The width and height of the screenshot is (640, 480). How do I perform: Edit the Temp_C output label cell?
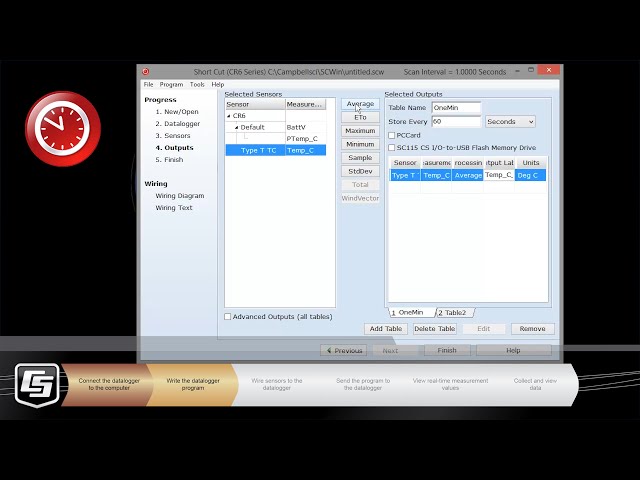coord(499,175)
